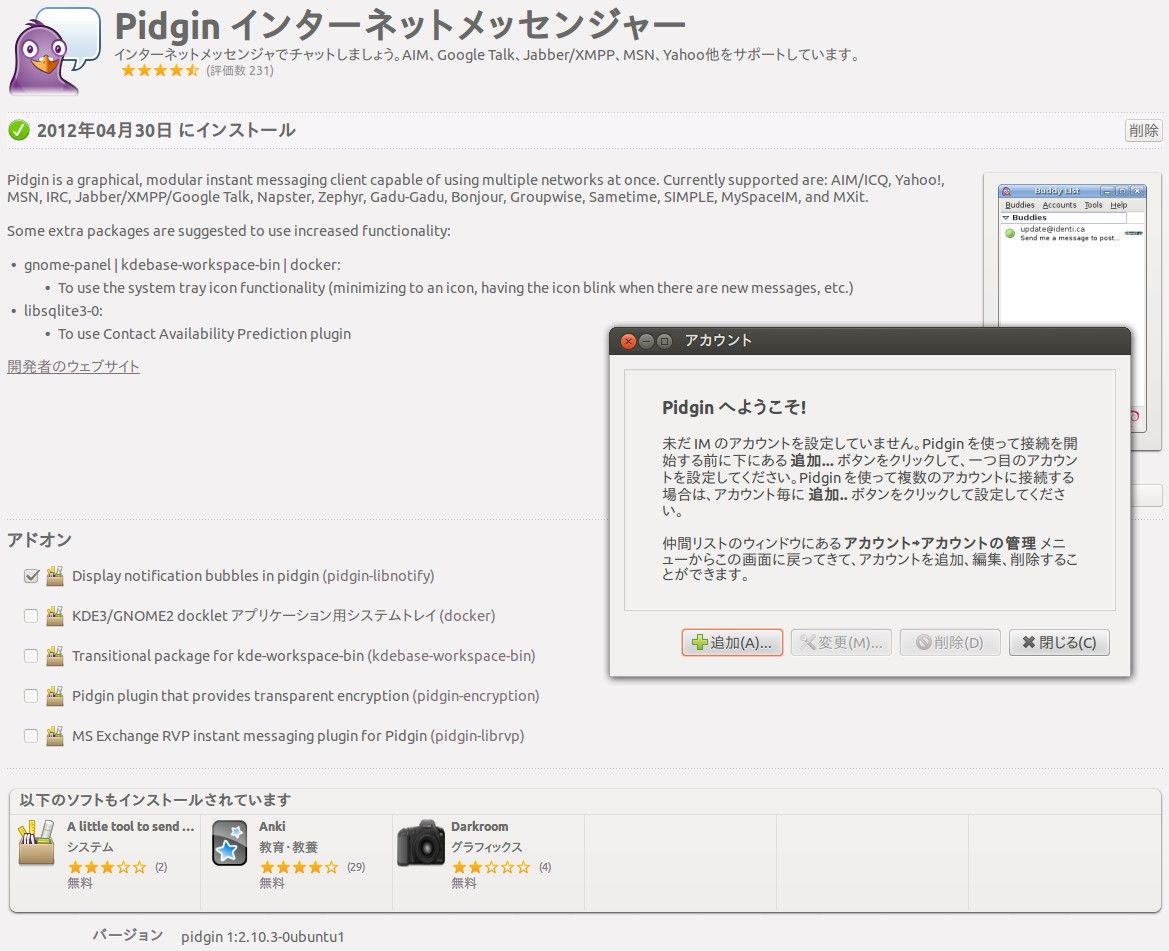Click the package icon beside pidgin-libnotify
Screen dimensions: 1169x951
tap(54, 575)
